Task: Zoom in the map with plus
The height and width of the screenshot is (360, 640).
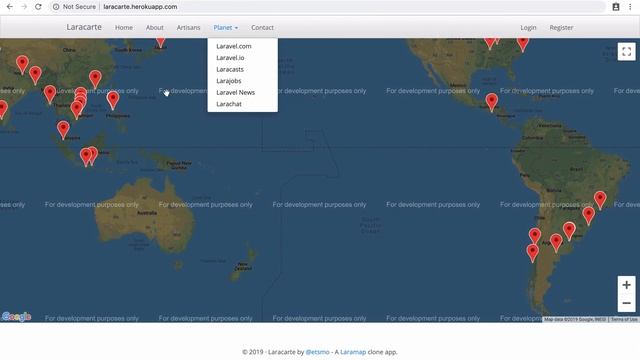Action: (x=627, y=285)
